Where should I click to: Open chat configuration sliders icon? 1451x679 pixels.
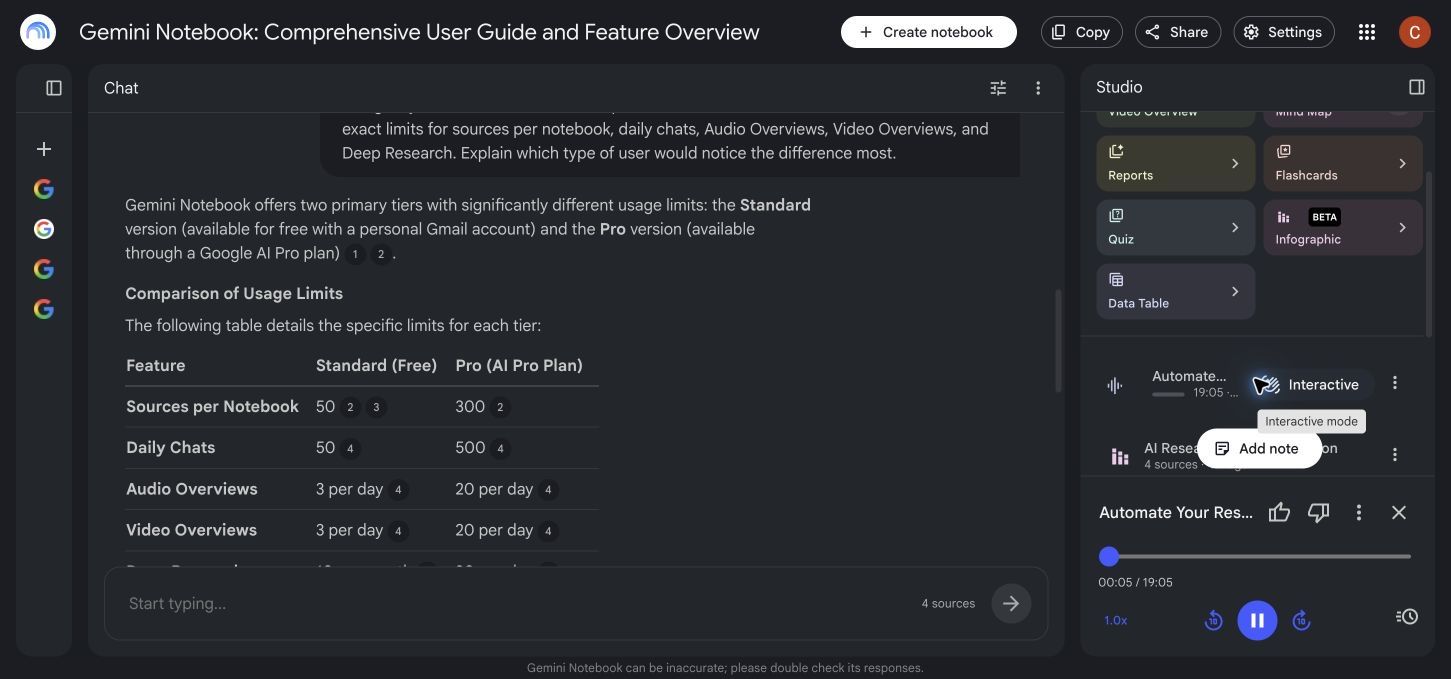(x=998, y=88)
